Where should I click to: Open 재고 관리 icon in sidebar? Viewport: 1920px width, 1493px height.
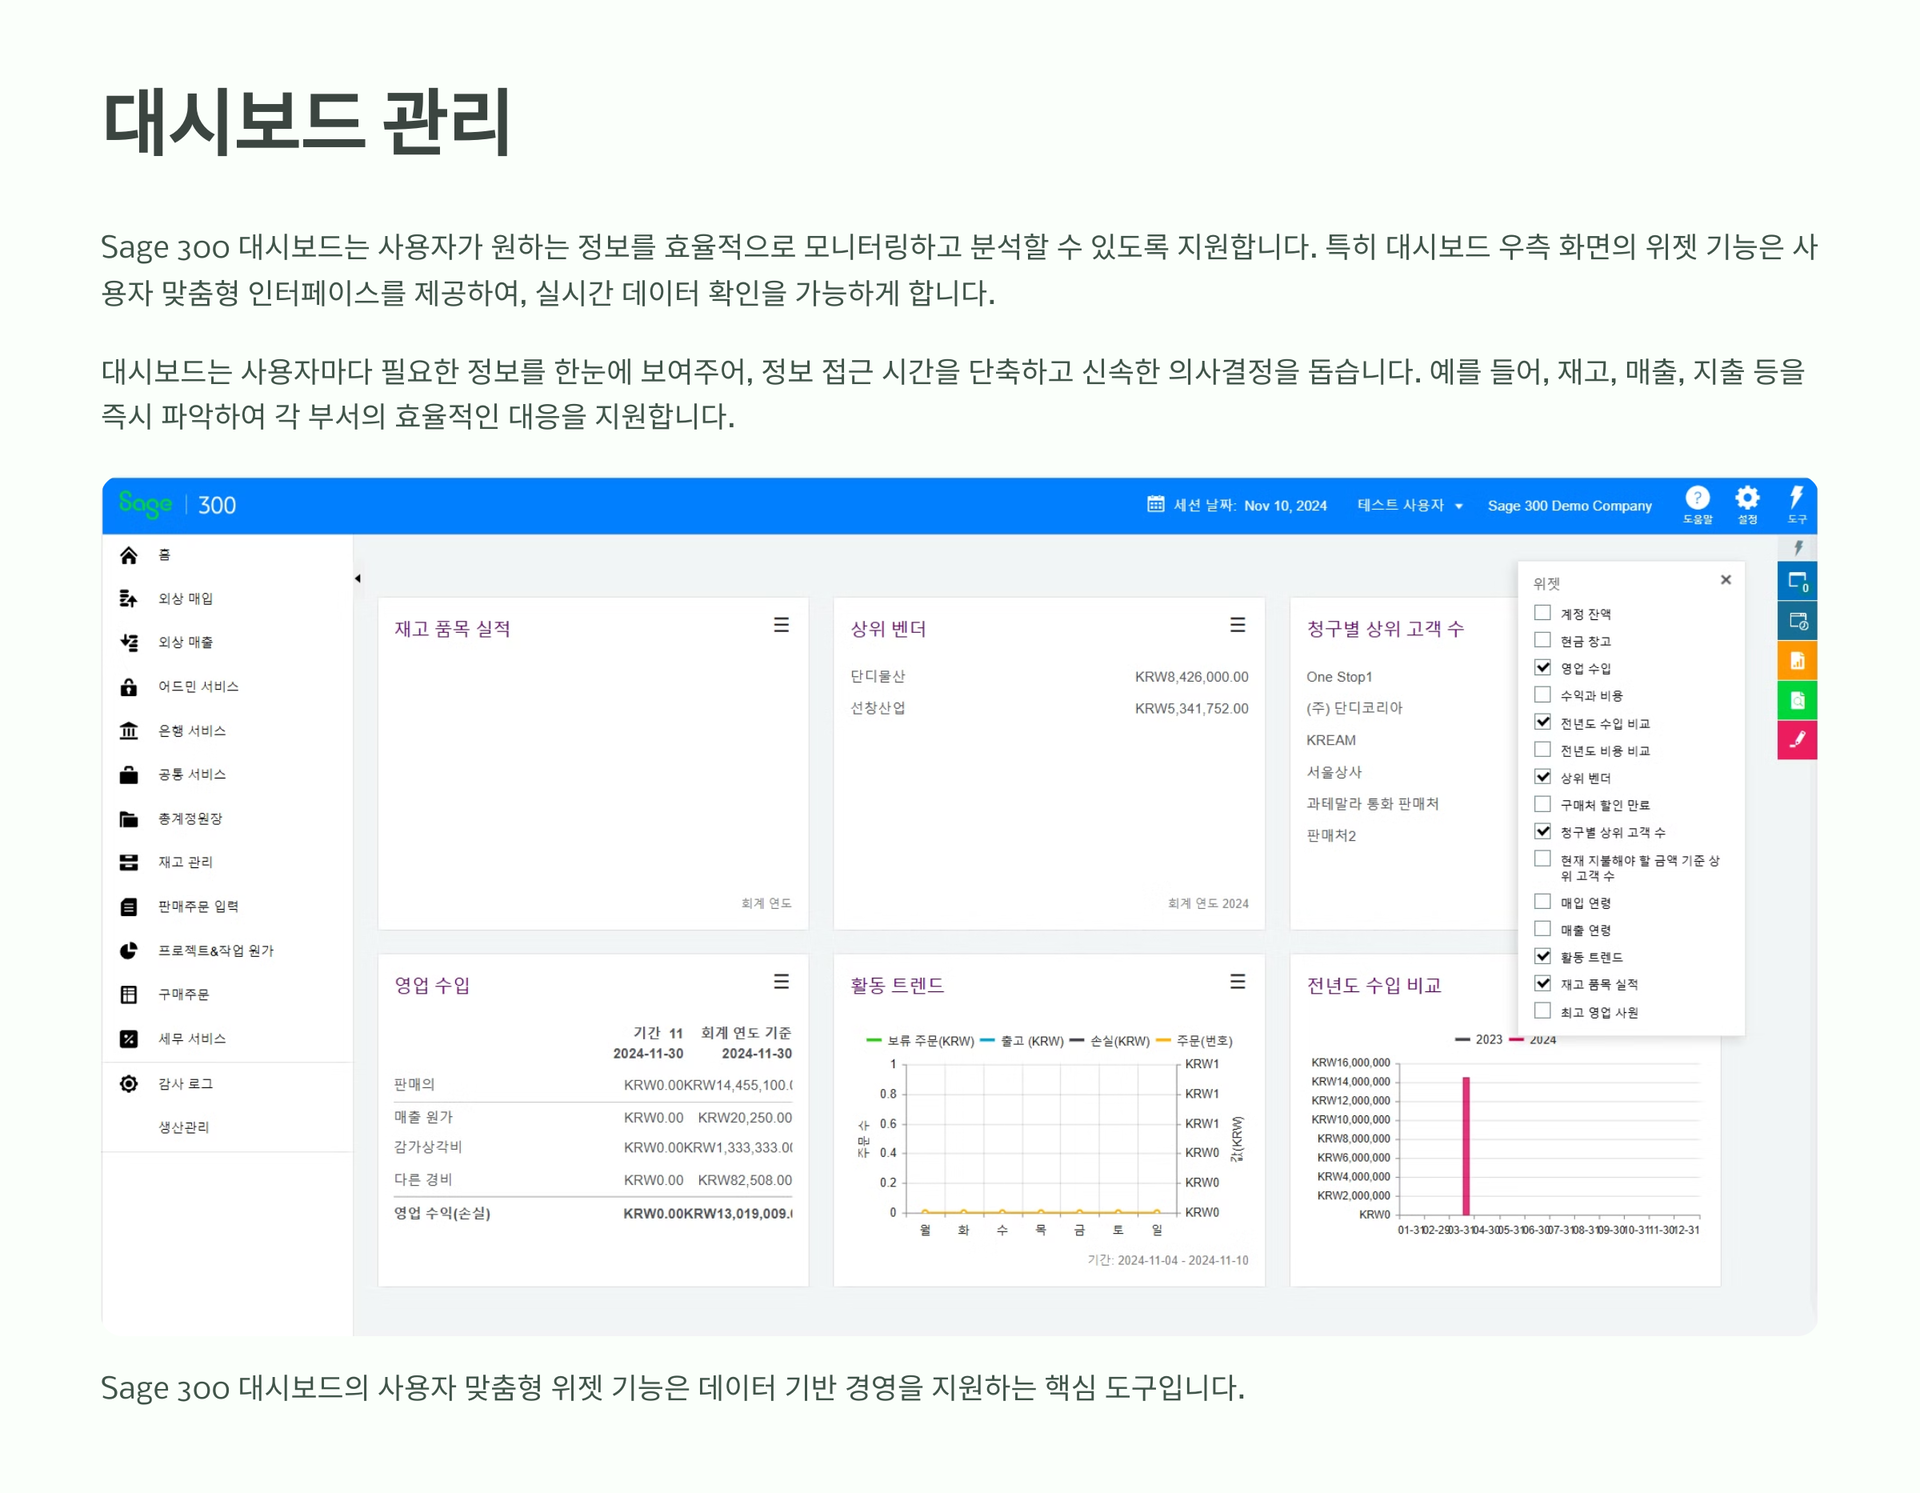click(129, 863)
